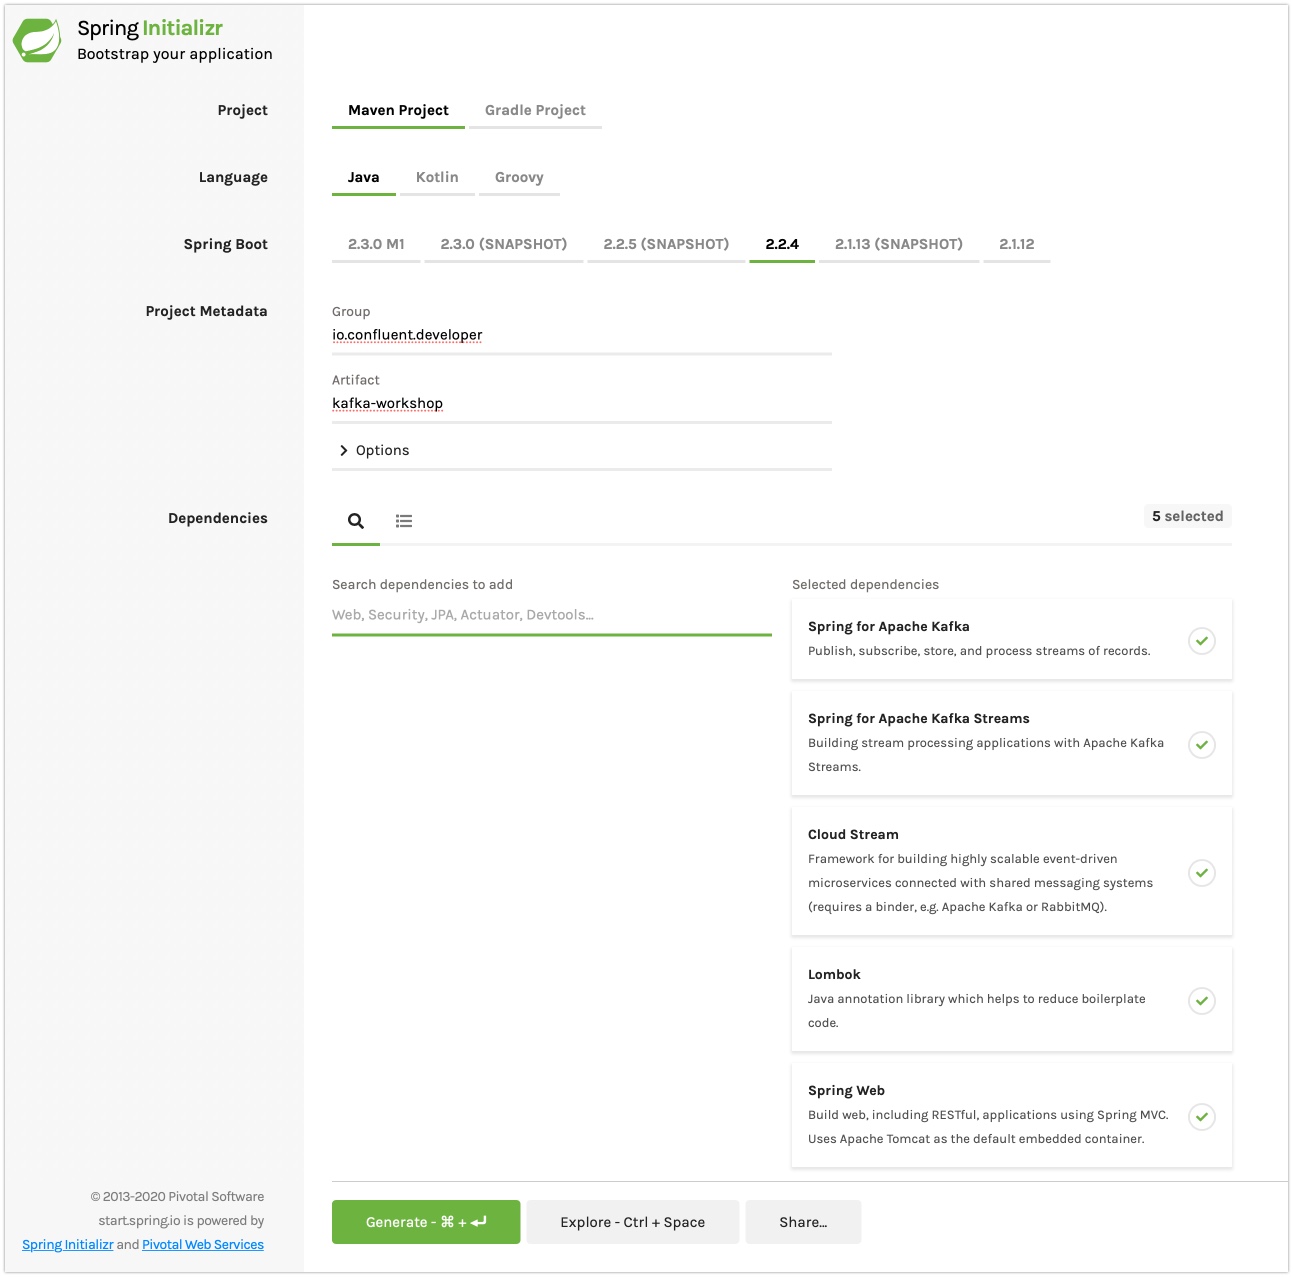
Task: Open the dependency search tab
Action: coord(356,521)
